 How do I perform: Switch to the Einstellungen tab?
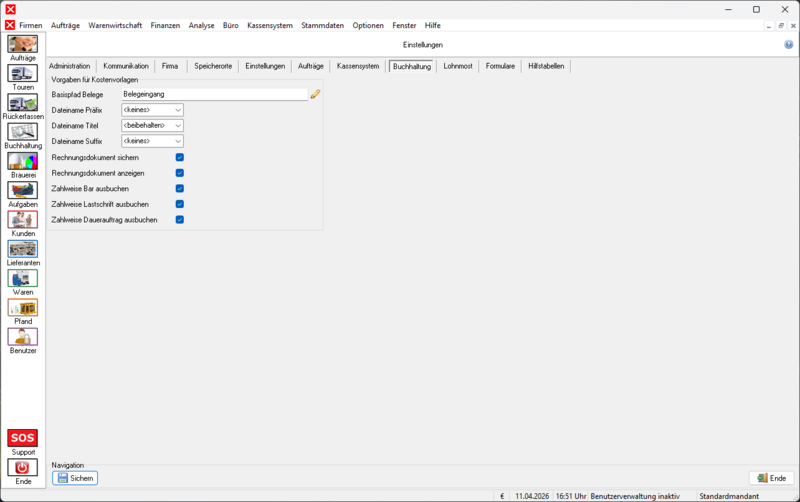pyautogui.click(x=265, y=66)
